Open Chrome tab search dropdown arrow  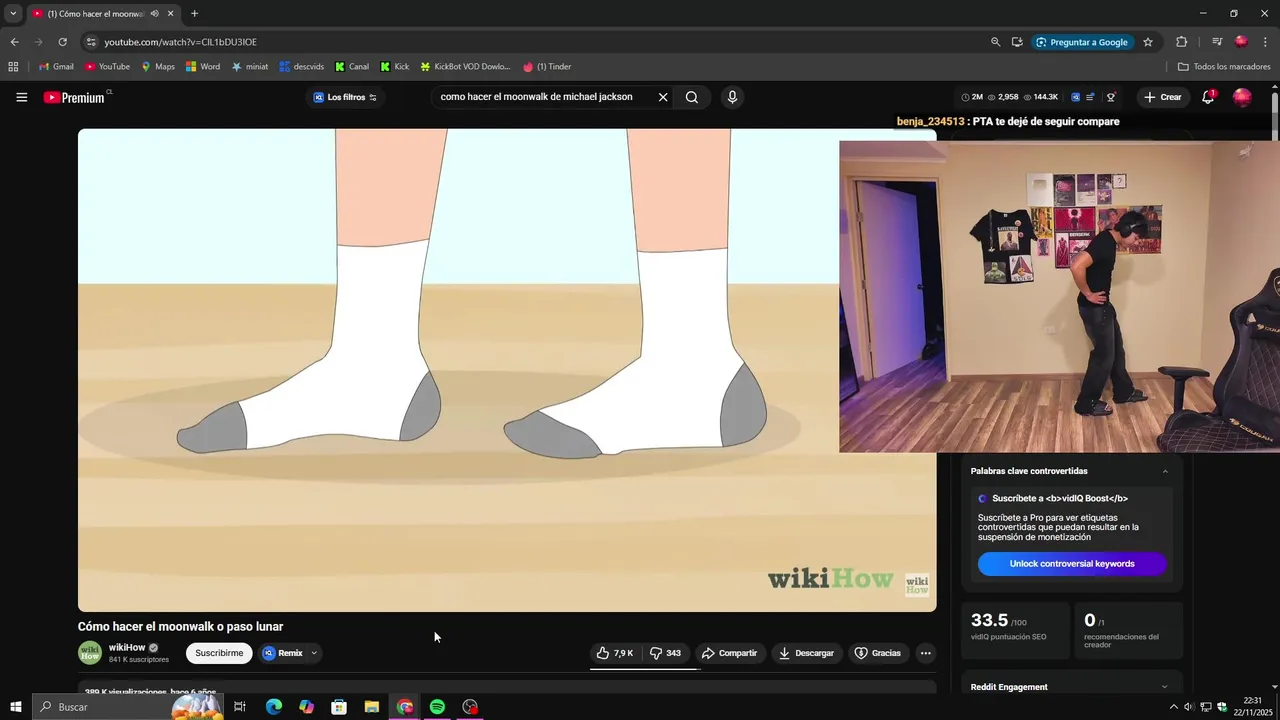click(x=13, y=13)
